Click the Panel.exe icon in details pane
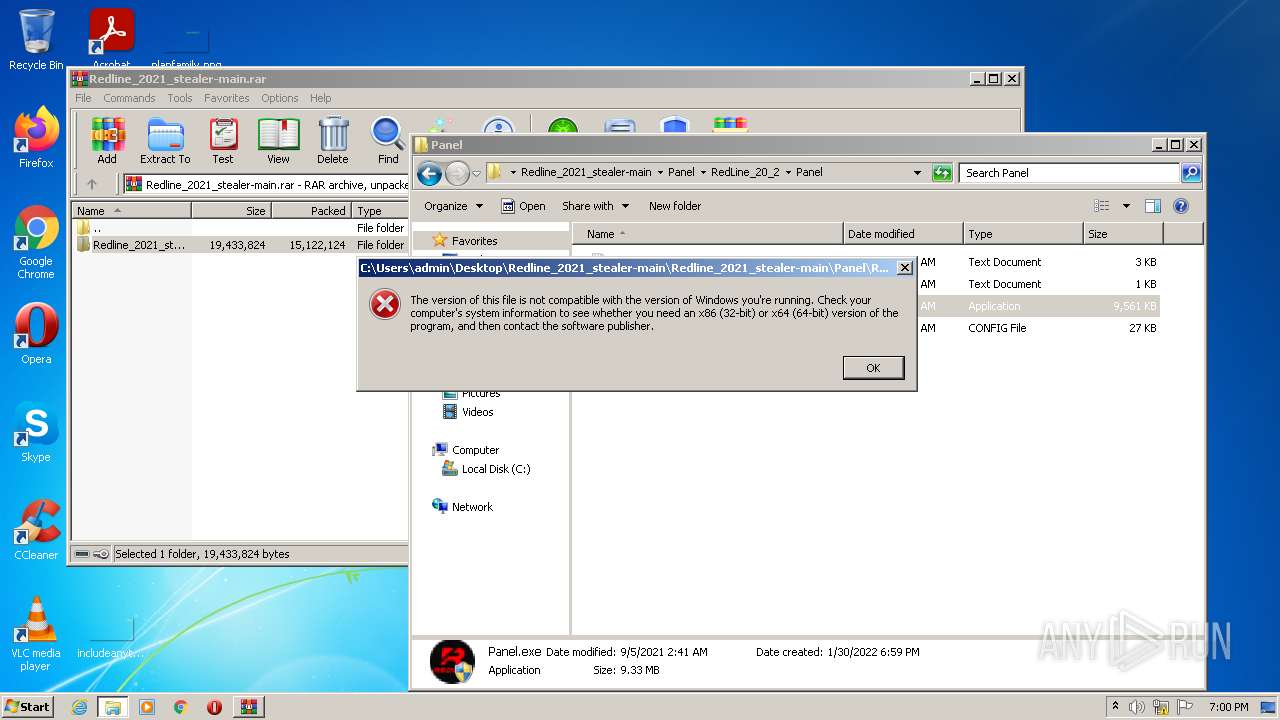The height and width of the screenshot is (720, 1280). click(452, 661)
